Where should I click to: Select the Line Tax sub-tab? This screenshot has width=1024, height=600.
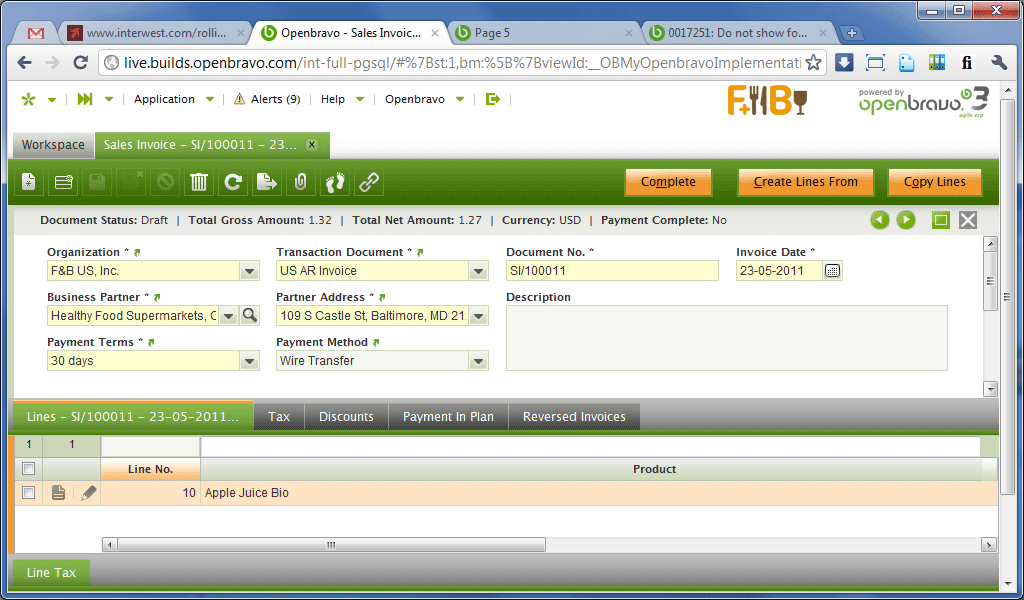click(x=51, y=573)
